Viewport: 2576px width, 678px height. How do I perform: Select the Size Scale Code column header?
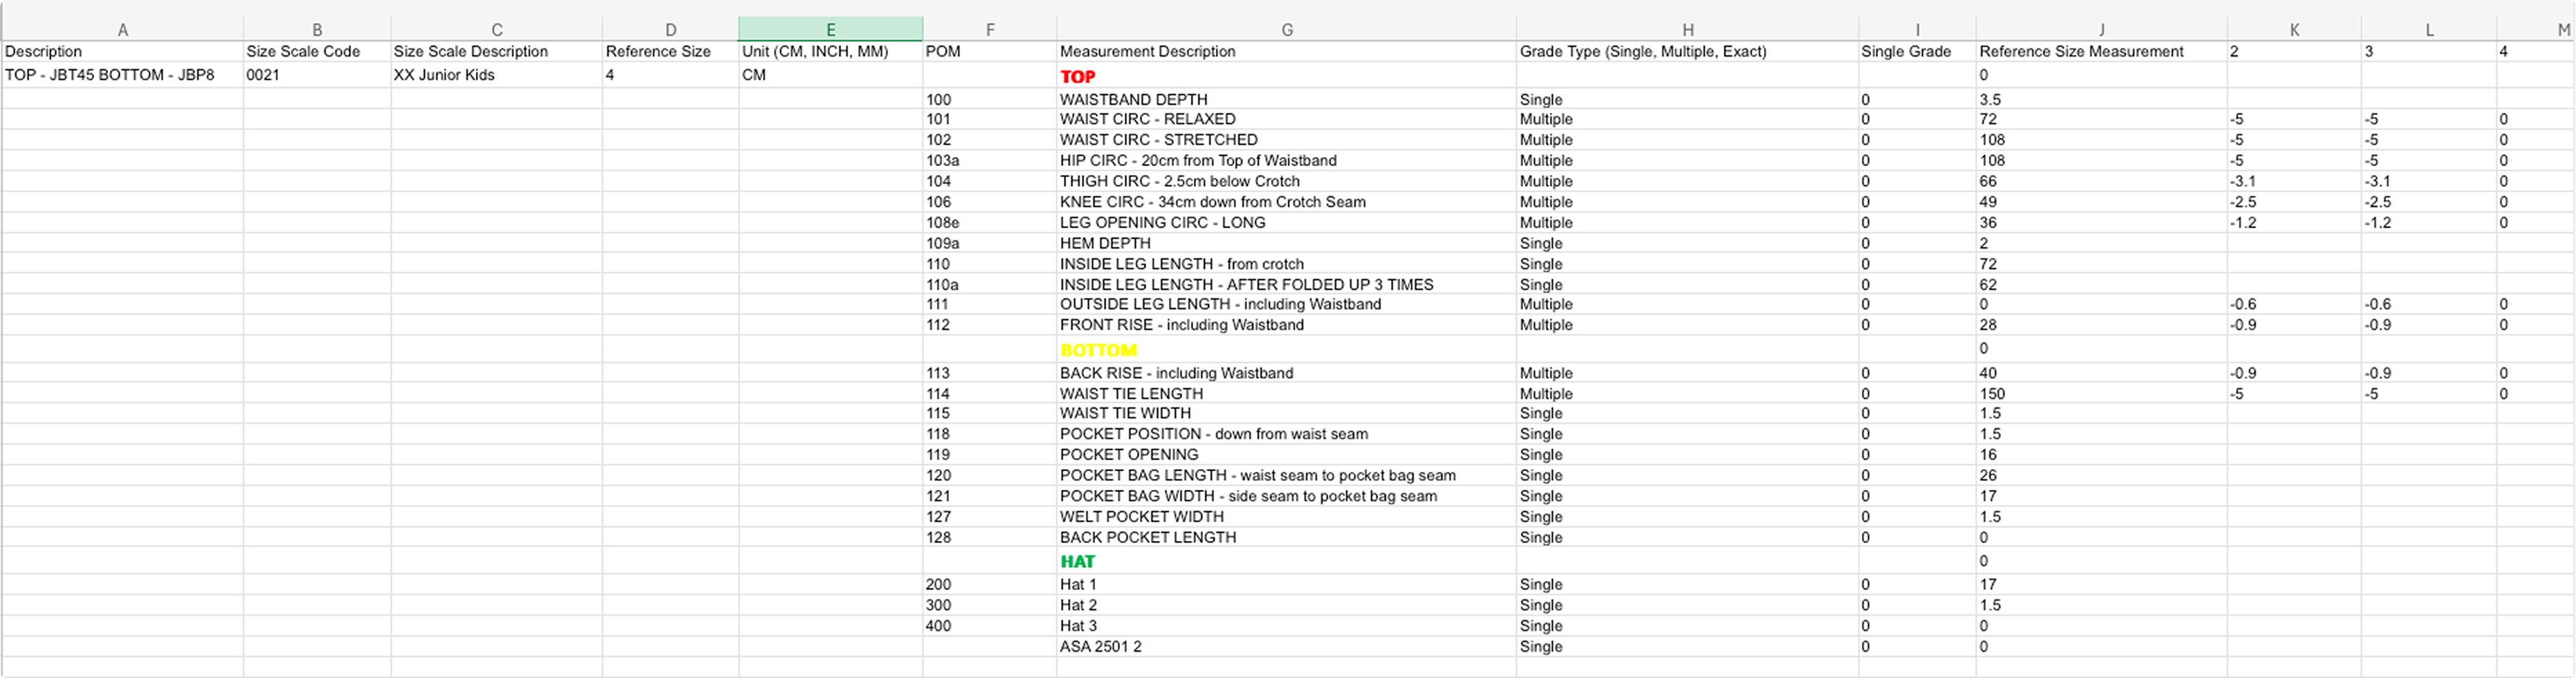[302, 51]
